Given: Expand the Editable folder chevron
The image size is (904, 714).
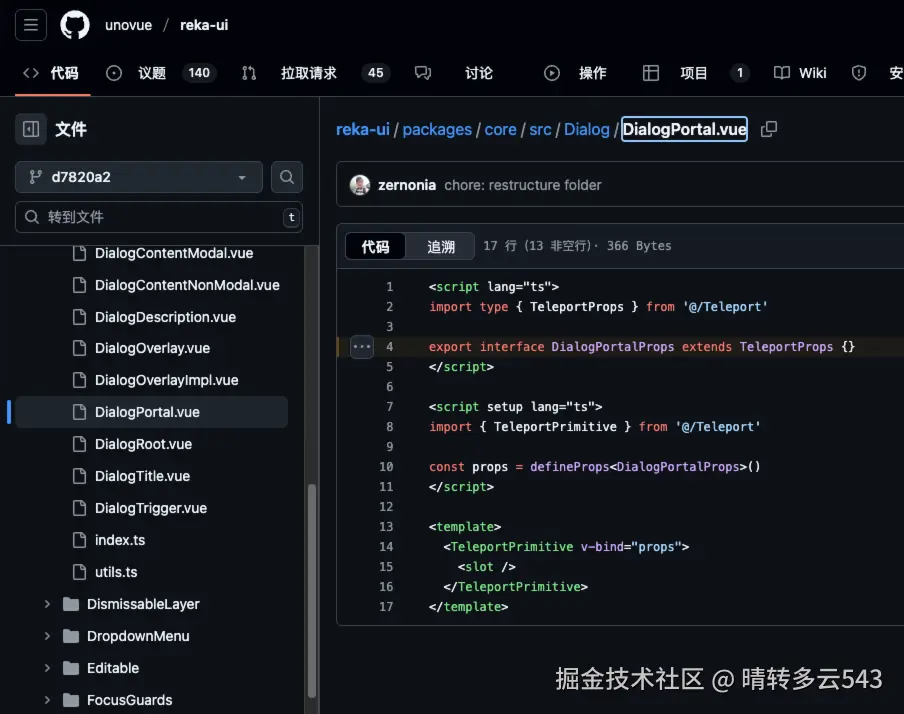Looking at the screenshot, I should pos(47,668).
